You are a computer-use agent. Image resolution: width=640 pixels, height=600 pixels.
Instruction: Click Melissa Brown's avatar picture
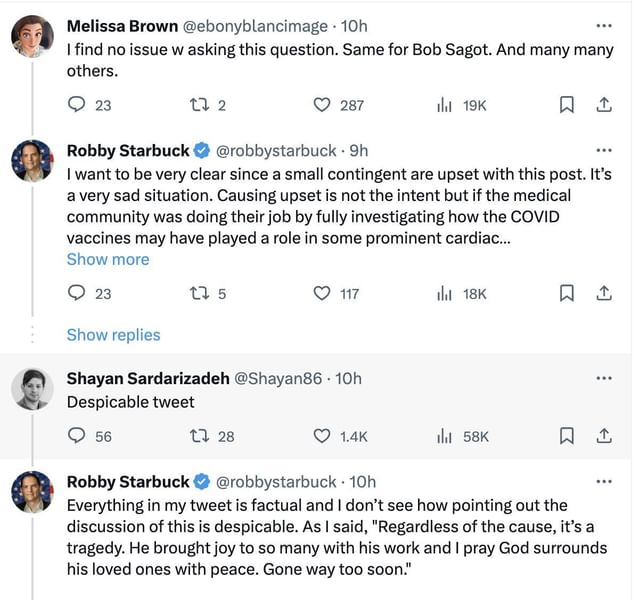tap(32, 37)
